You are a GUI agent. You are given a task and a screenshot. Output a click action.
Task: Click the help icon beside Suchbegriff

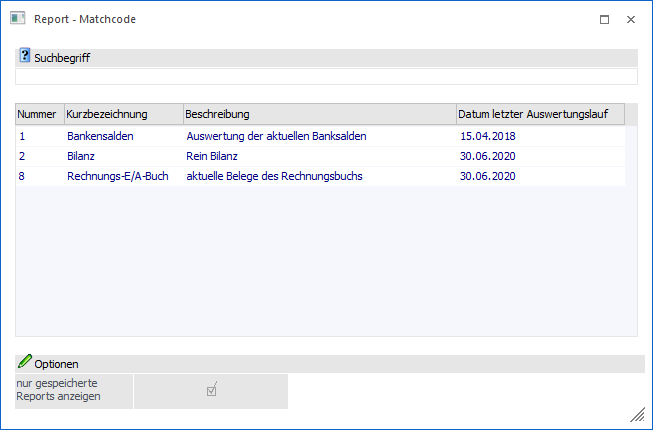pos(25,57)
